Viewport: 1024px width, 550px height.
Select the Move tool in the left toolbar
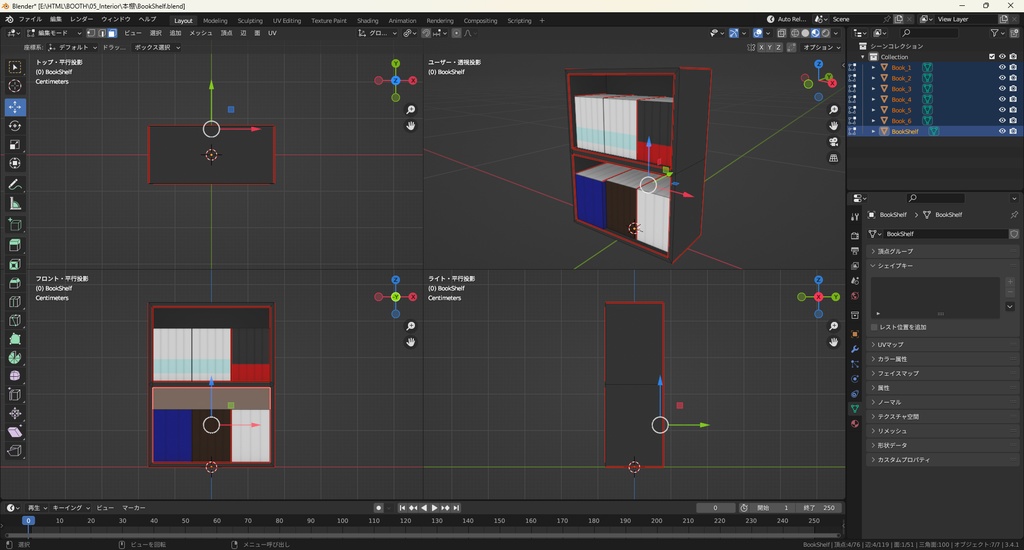(15, 106)
